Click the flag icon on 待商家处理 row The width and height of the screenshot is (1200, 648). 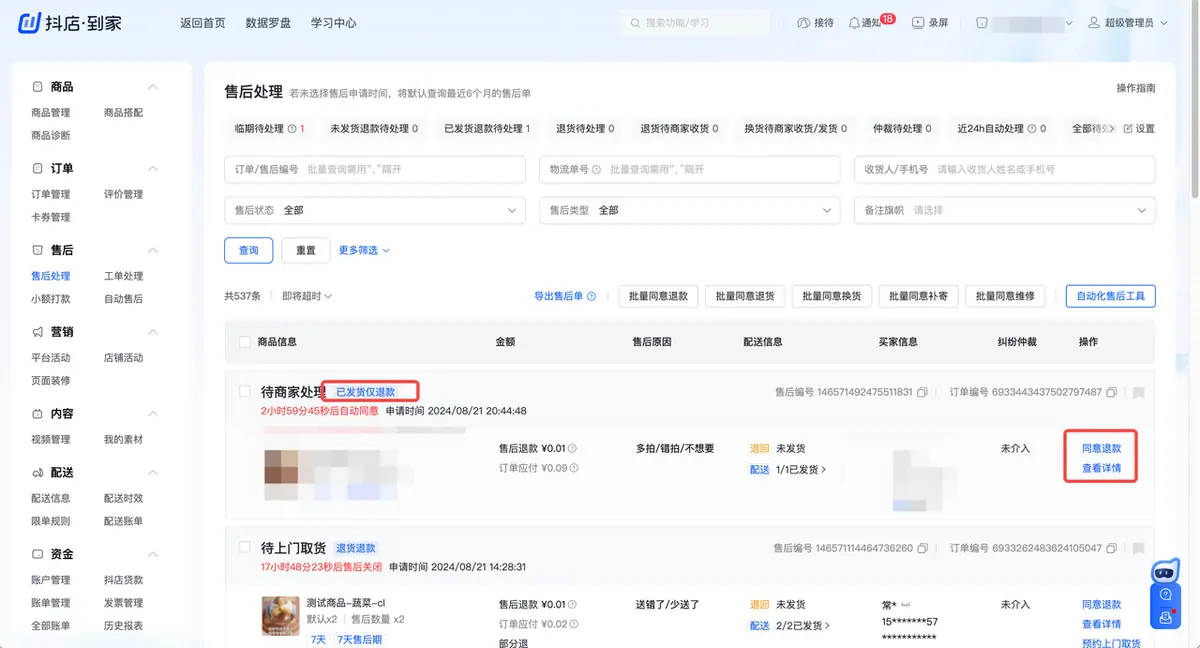pyautogui.click(x=1138, y=392)
